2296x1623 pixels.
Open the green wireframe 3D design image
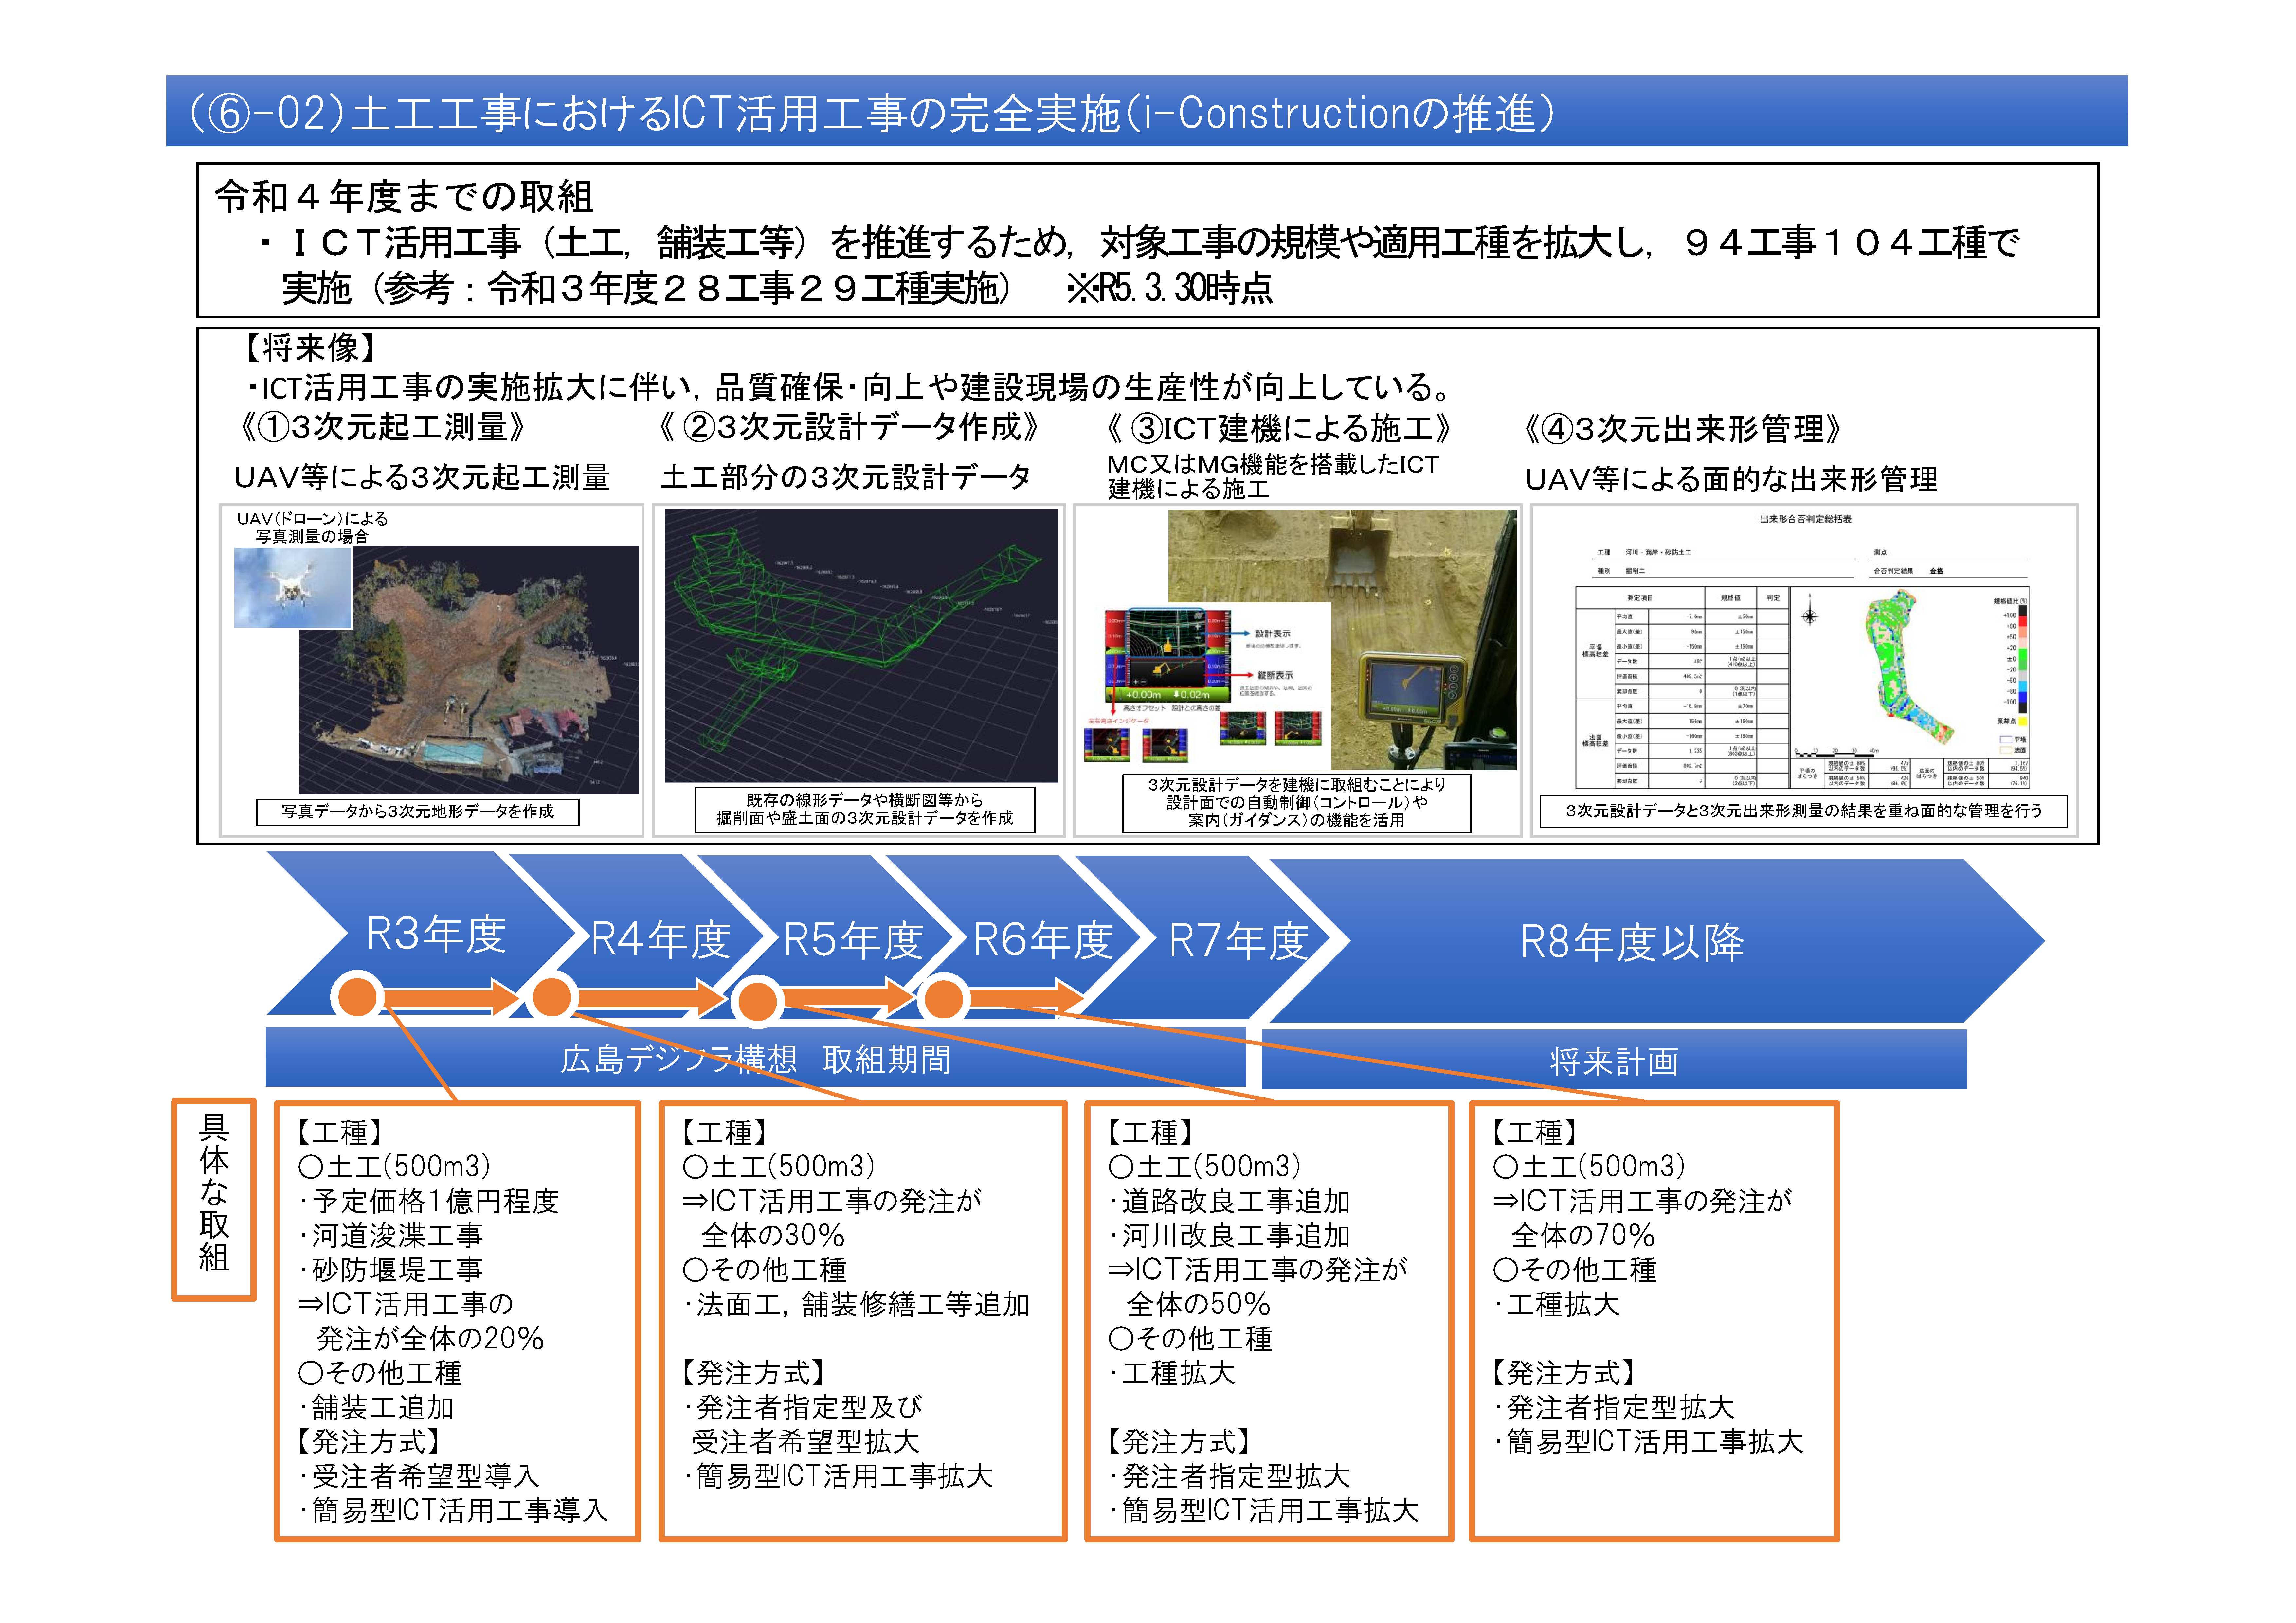[x=861, y=646]
